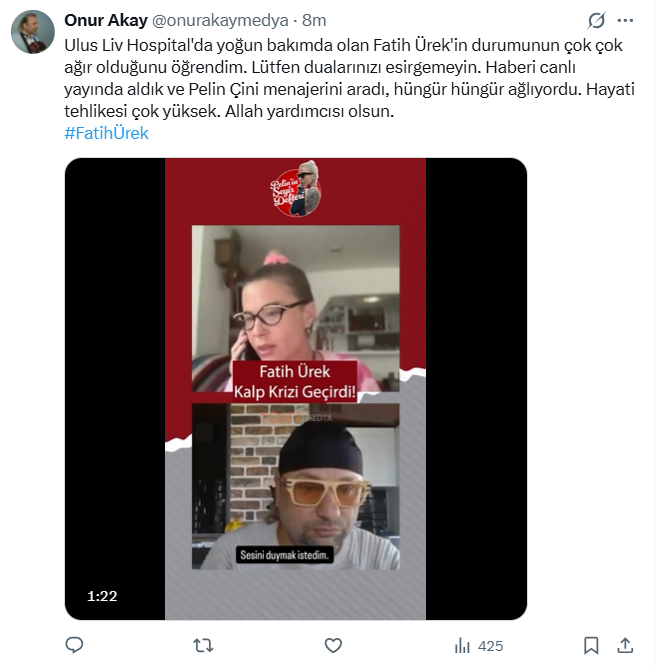Click the reply speech bubble icon

coord(74,645)
